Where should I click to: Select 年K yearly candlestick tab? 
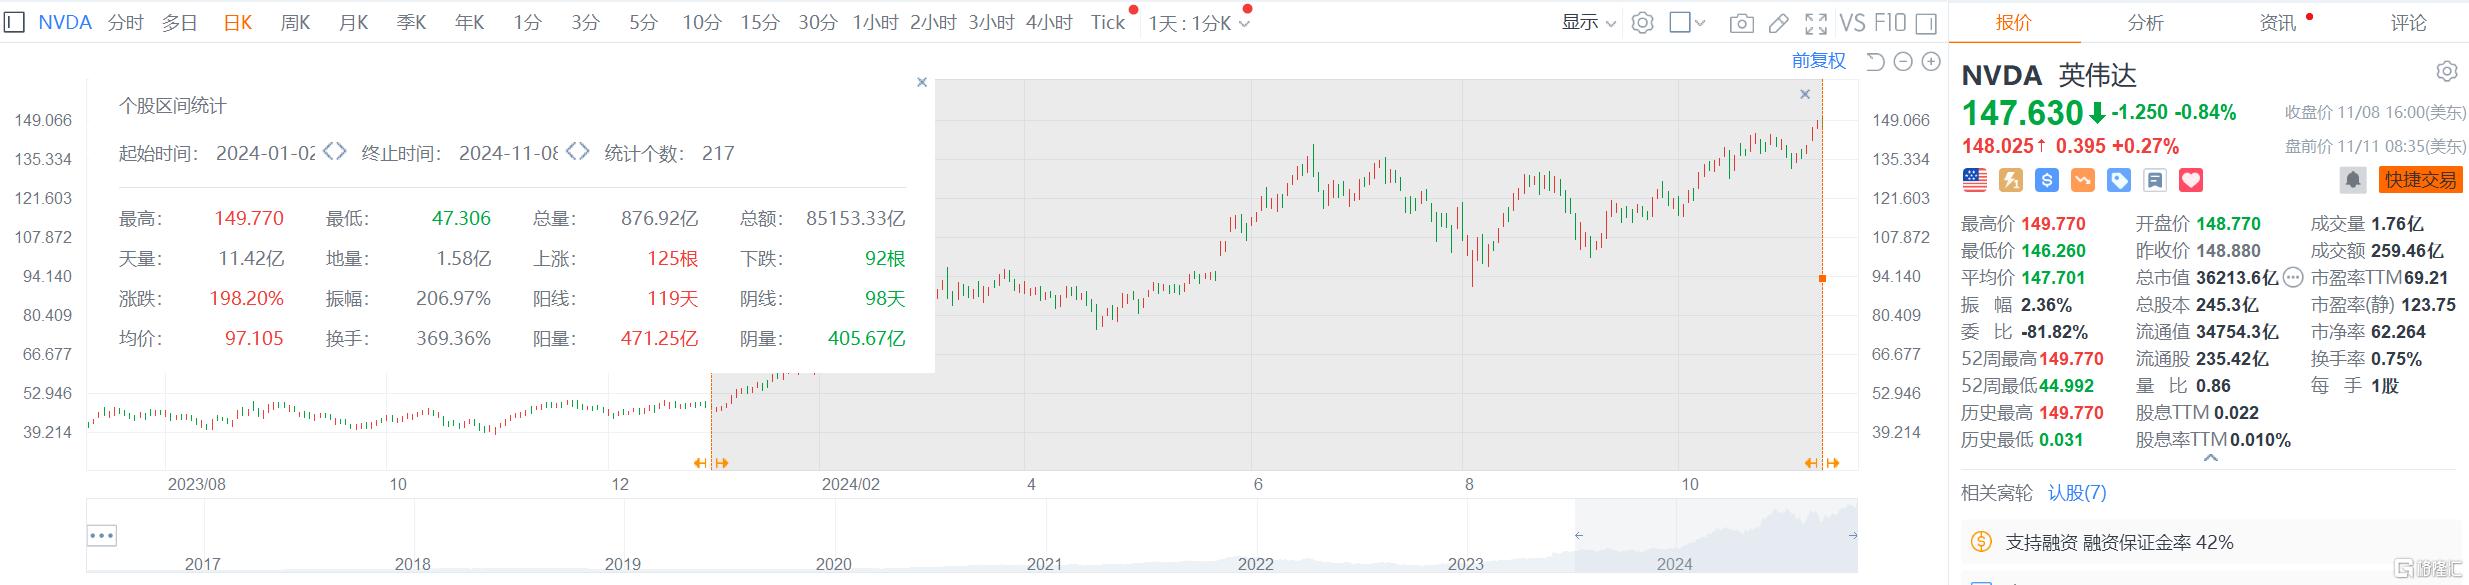[x=469, y=22]
